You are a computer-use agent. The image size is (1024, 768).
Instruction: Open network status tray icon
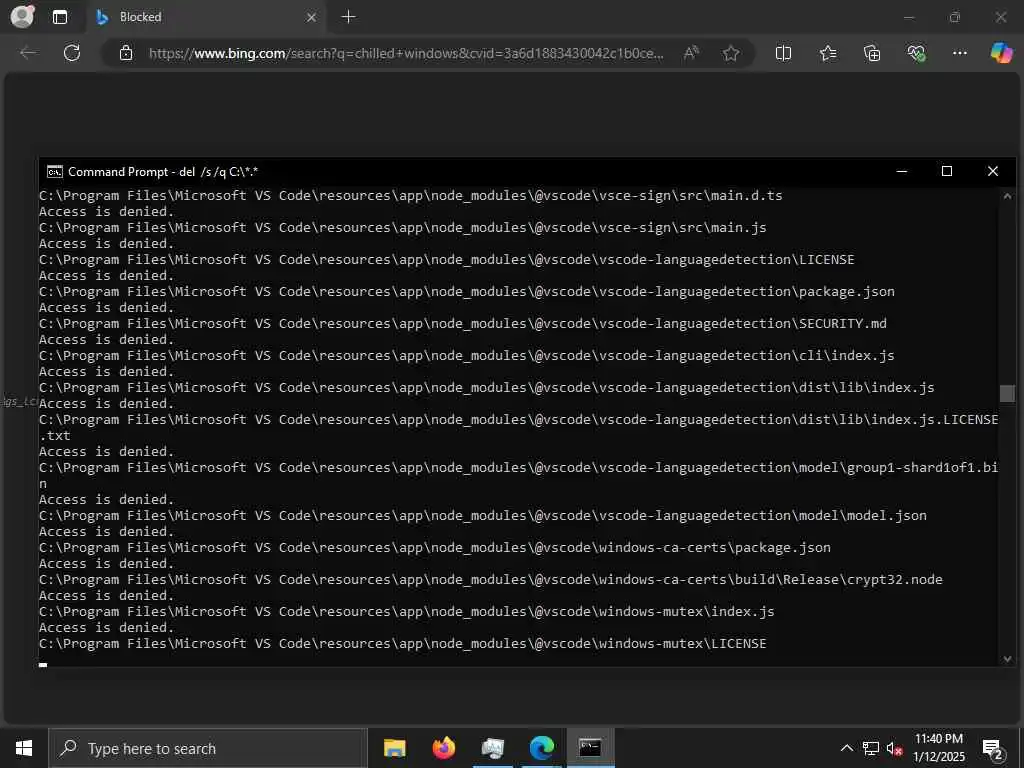click(871, 748)
